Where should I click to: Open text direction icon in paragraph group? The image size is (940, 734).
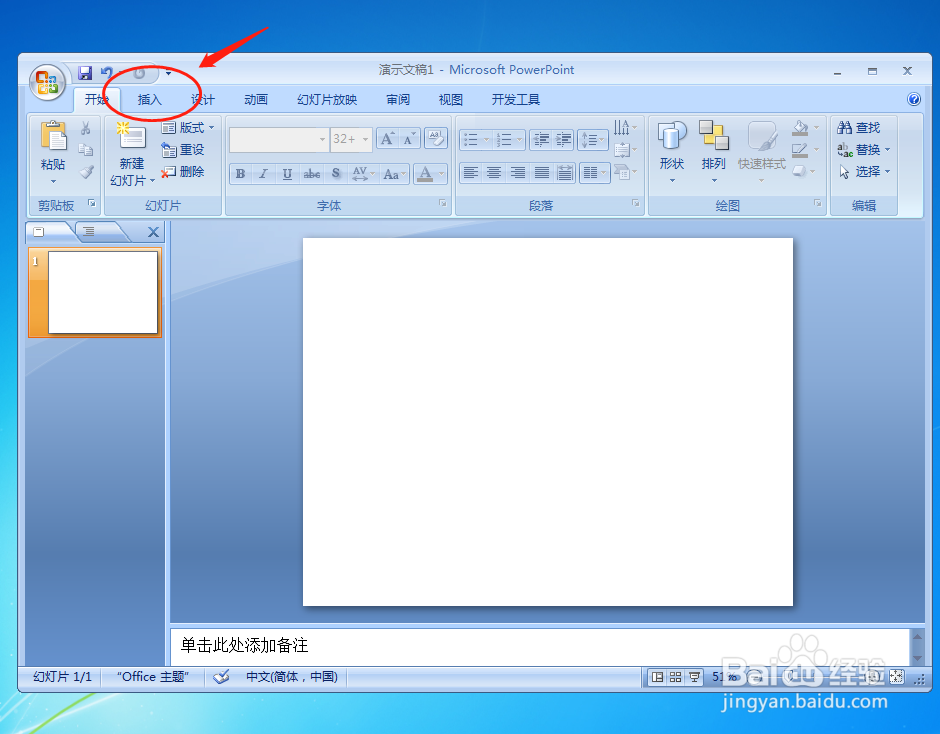coord(625,128)
